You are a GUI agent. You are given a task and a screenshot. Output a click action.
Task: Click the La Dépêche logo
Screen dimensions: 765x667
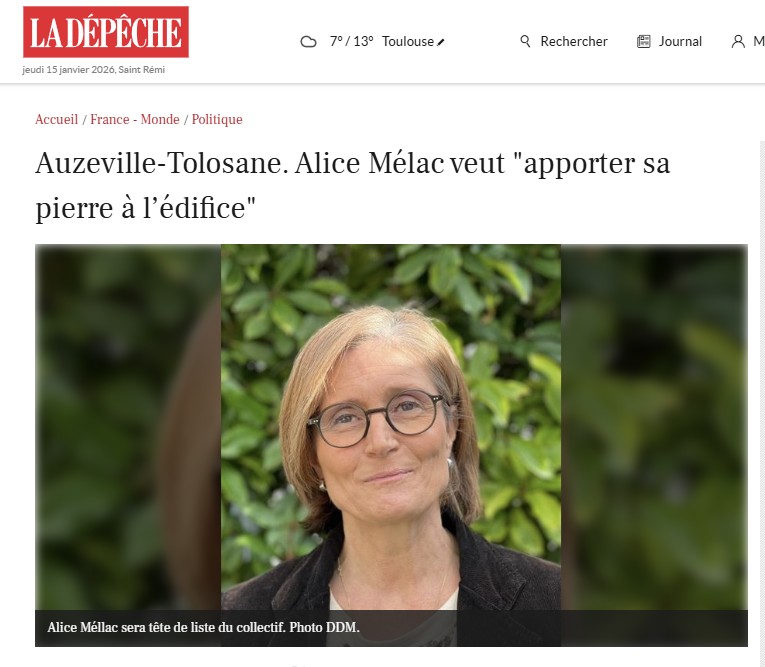[x=106, y=32]
